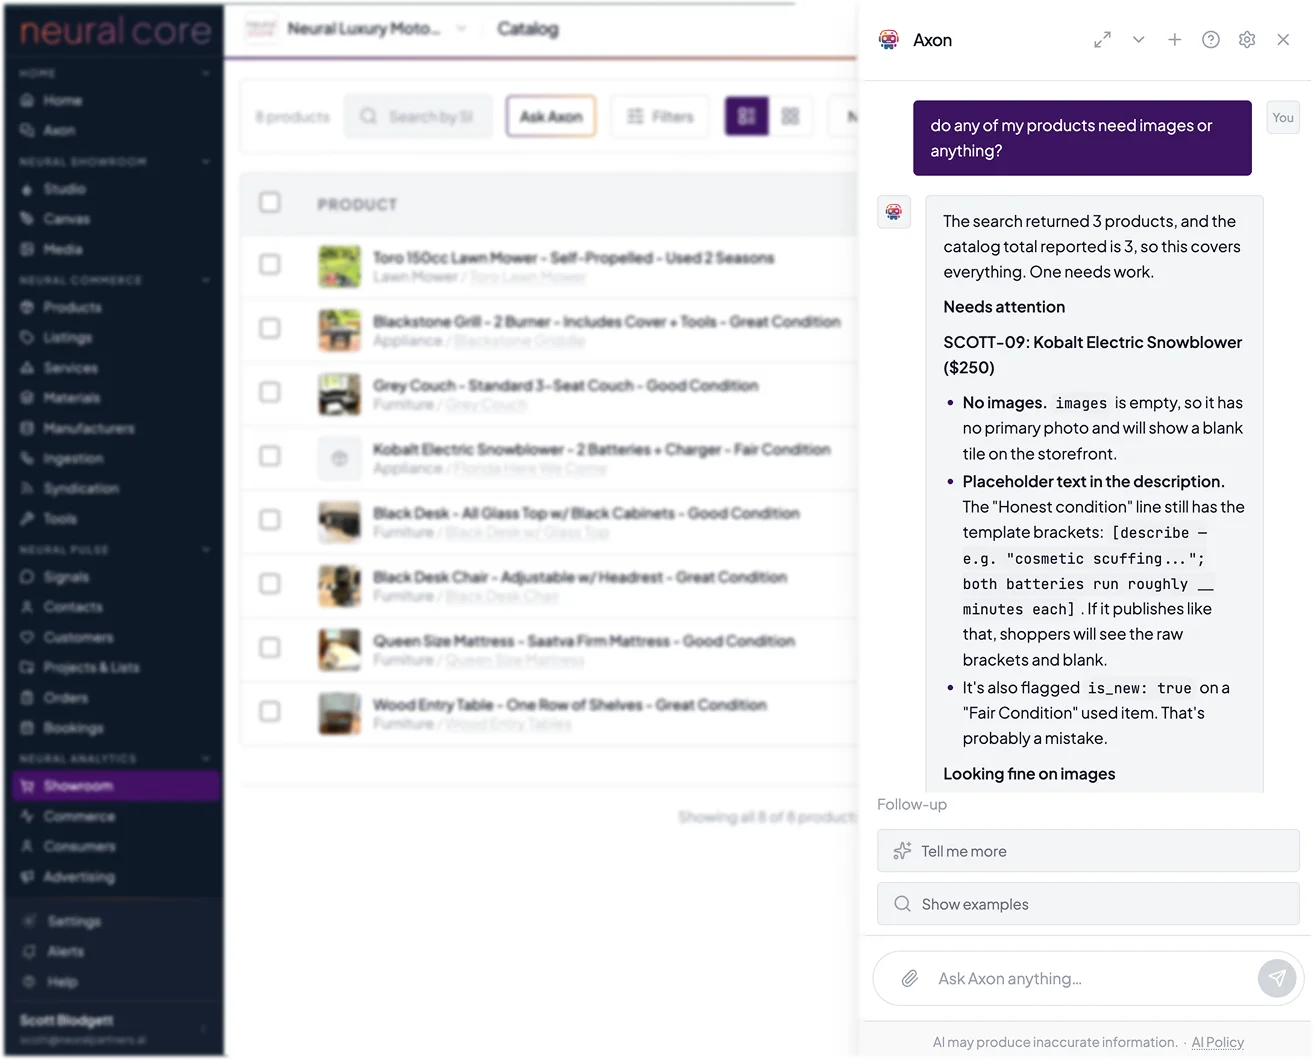Switch catalog to list view
The width and height of the screenshot is (1315, 1060).
[746, 116]
